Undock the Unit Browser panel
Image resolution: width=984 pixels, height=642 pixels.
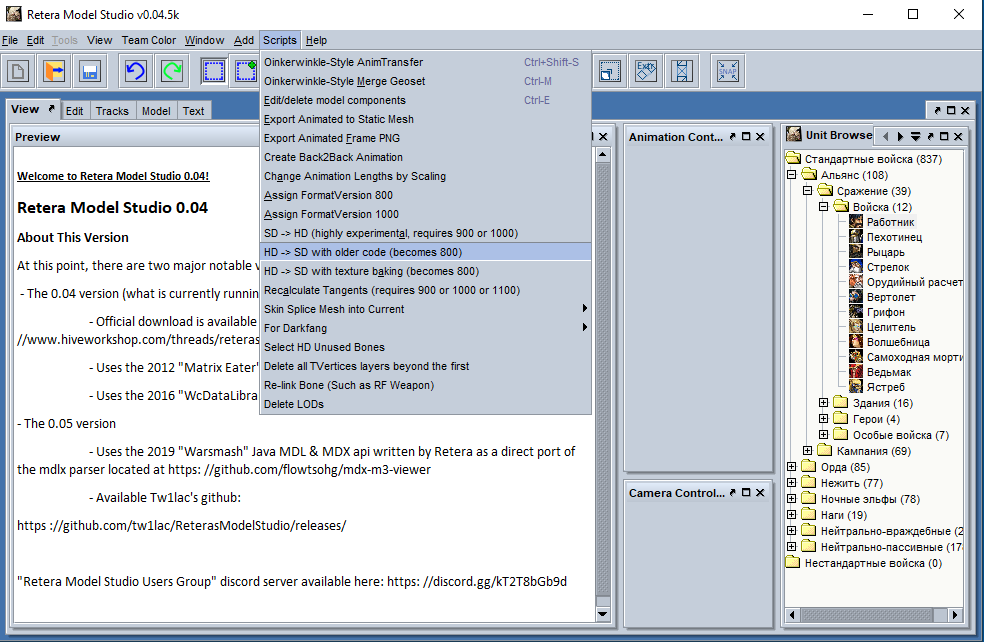click(x=930, y=136)
